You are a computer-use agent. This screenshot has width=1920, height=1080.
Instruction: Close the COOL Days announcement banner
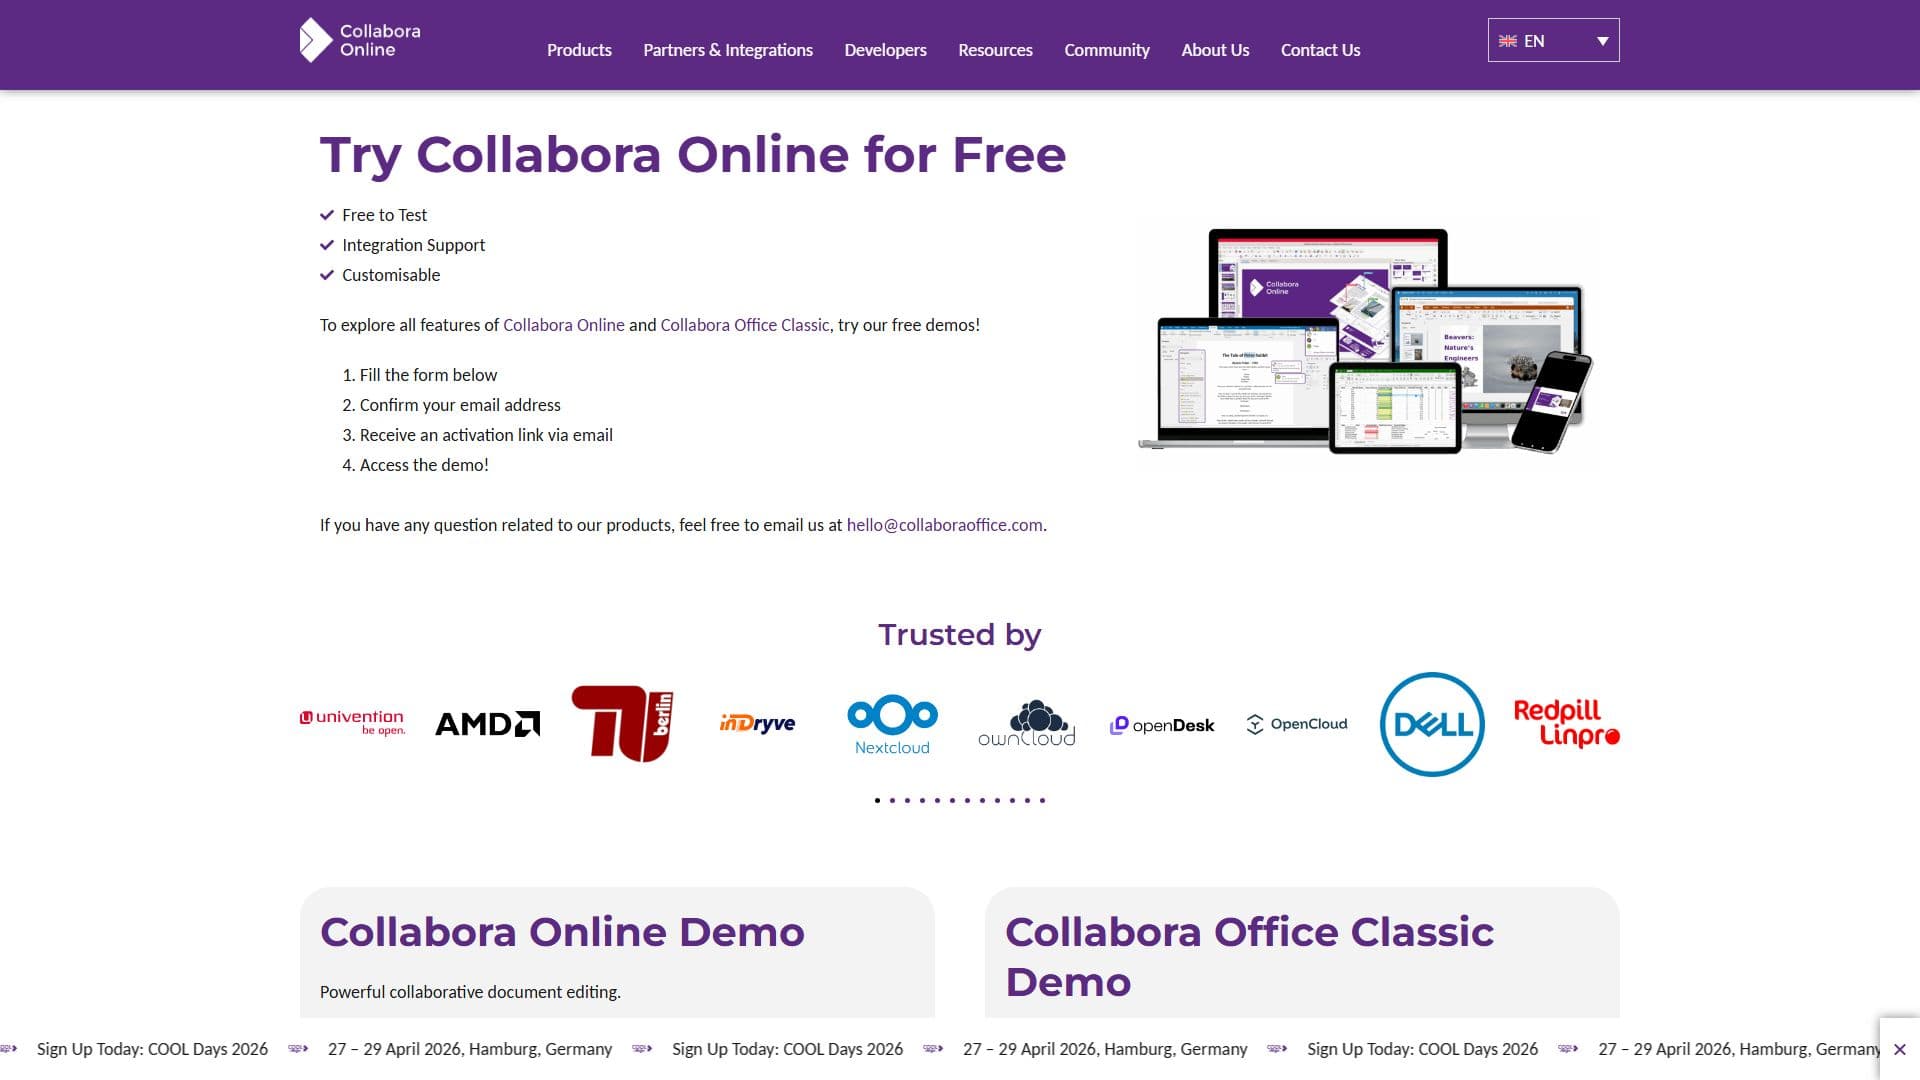(1900, 1049)
